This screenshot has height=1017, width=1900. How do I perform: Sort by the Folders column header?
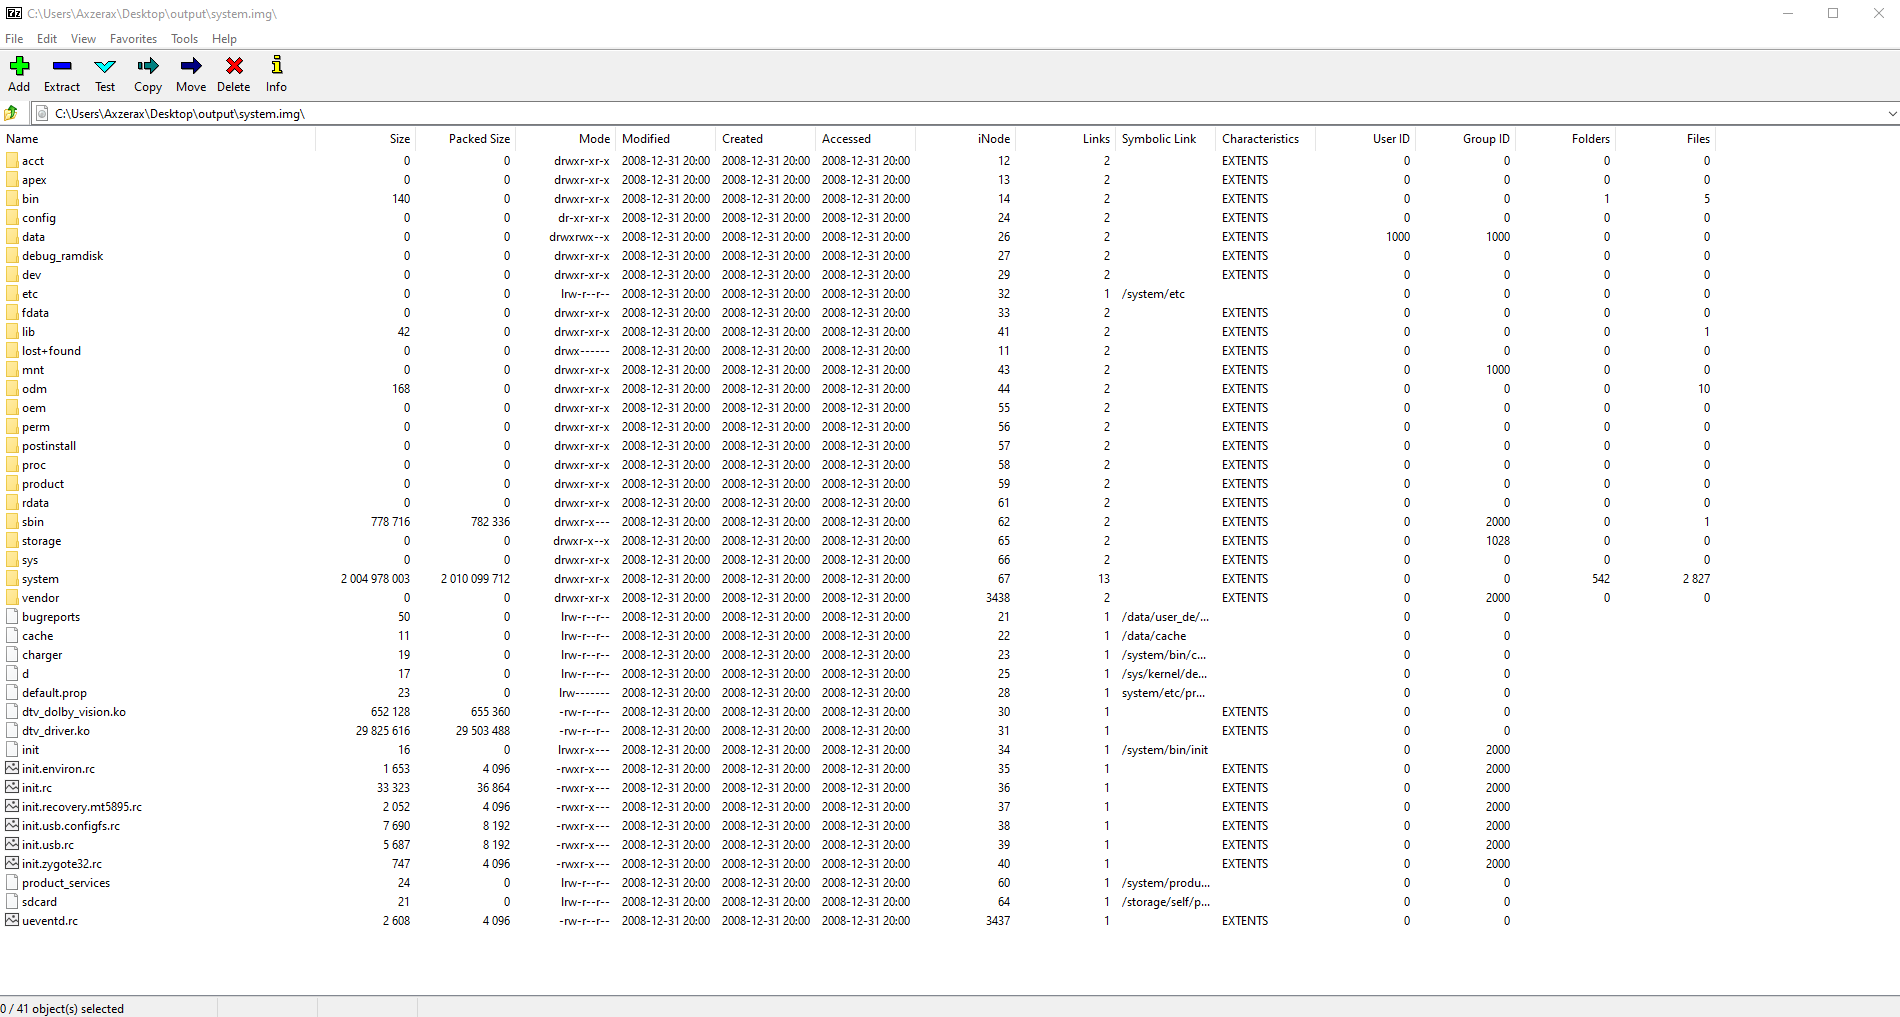pyautogui.click(x=1565, y=139)
